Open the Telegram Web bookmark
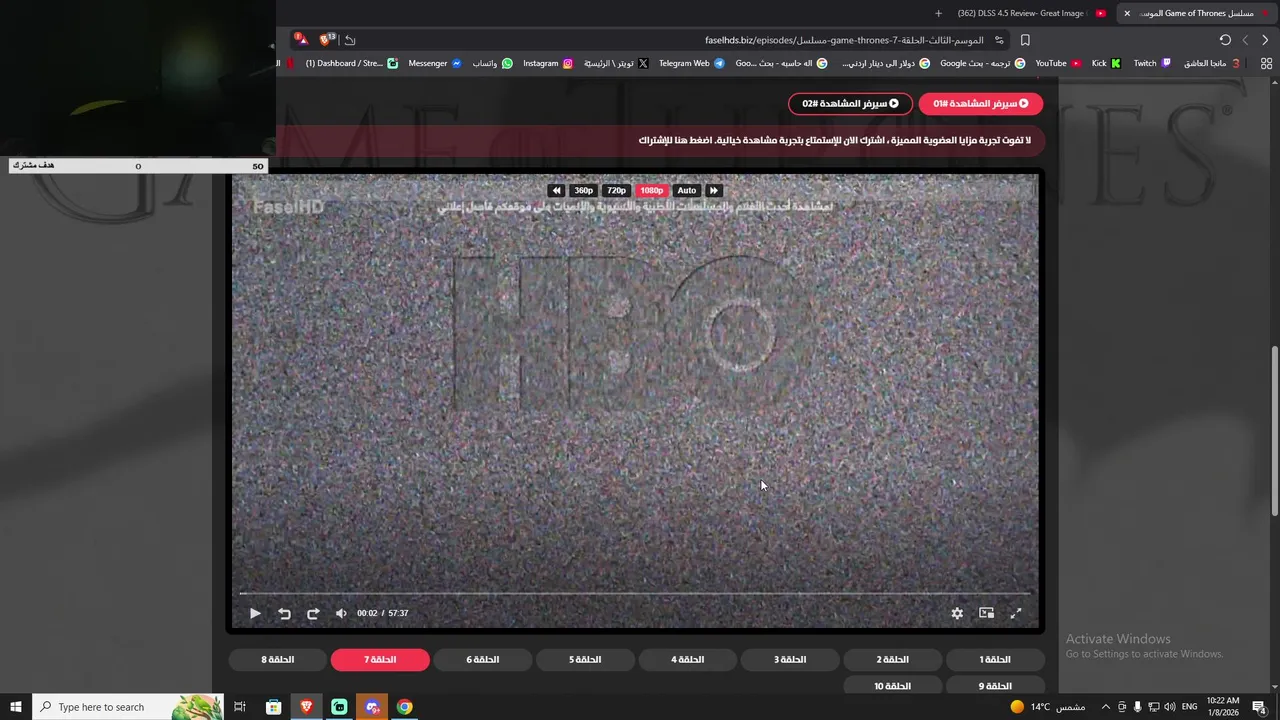This screenshot has width=1280, height=720. pos(691,63)
